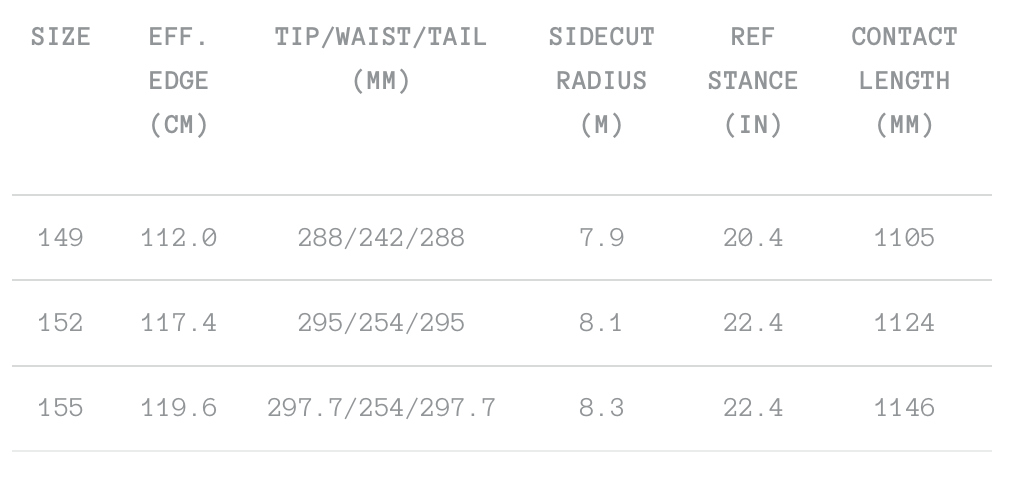The height and width of the screenshot is (500, 1024).
Task: Click the 1124 contact length value
Action: point(904,323)
